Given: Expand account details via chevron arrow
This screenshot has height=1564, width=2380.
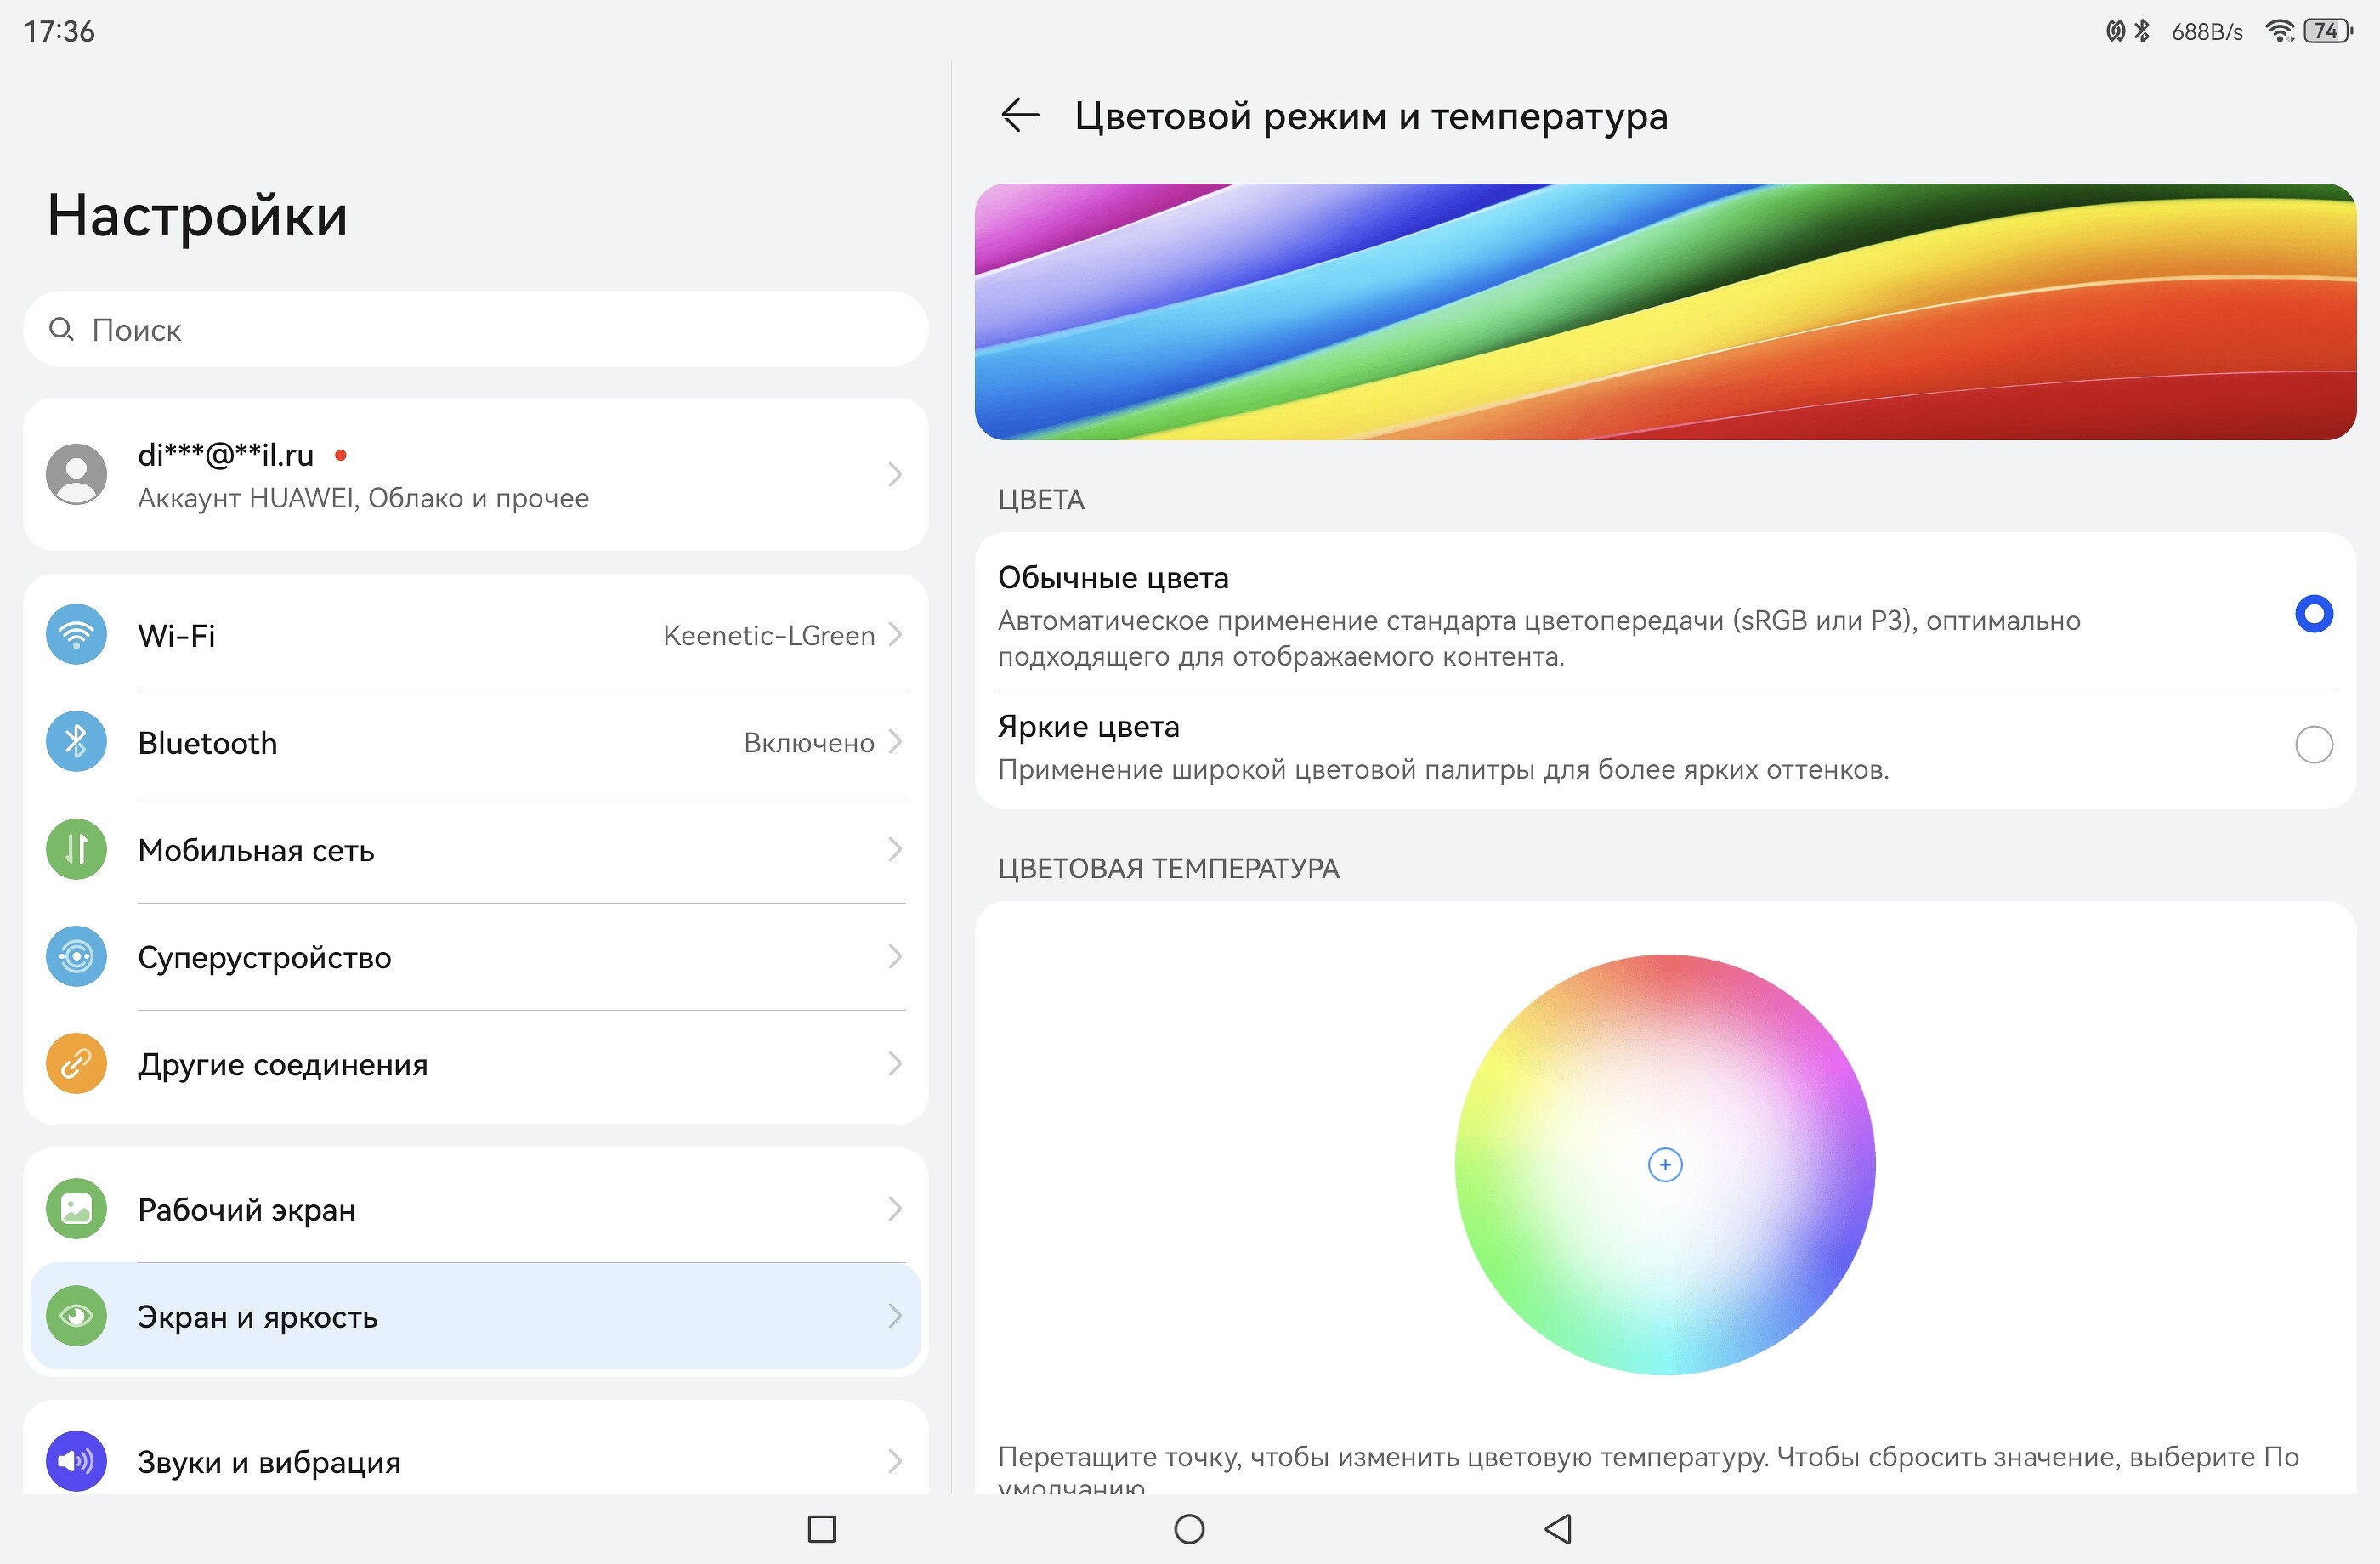Looking at the screenshot, I should pos(895,474).
